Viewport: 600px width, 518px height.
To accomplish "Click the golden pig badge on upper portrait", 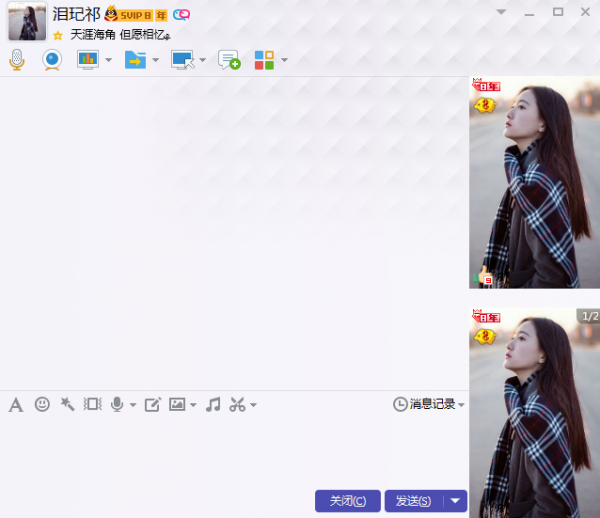I will [x=485, y=105].
